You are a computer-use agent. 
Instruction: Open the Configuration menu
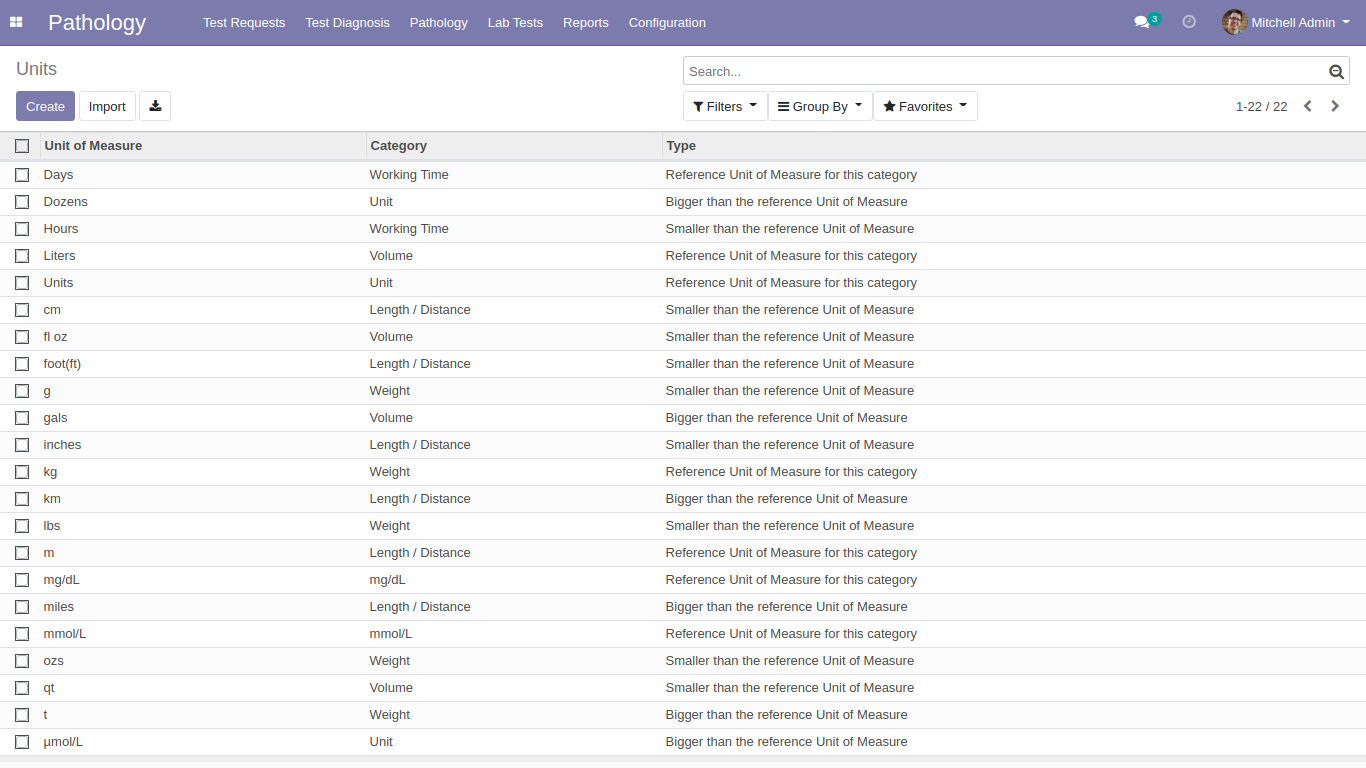667,22
